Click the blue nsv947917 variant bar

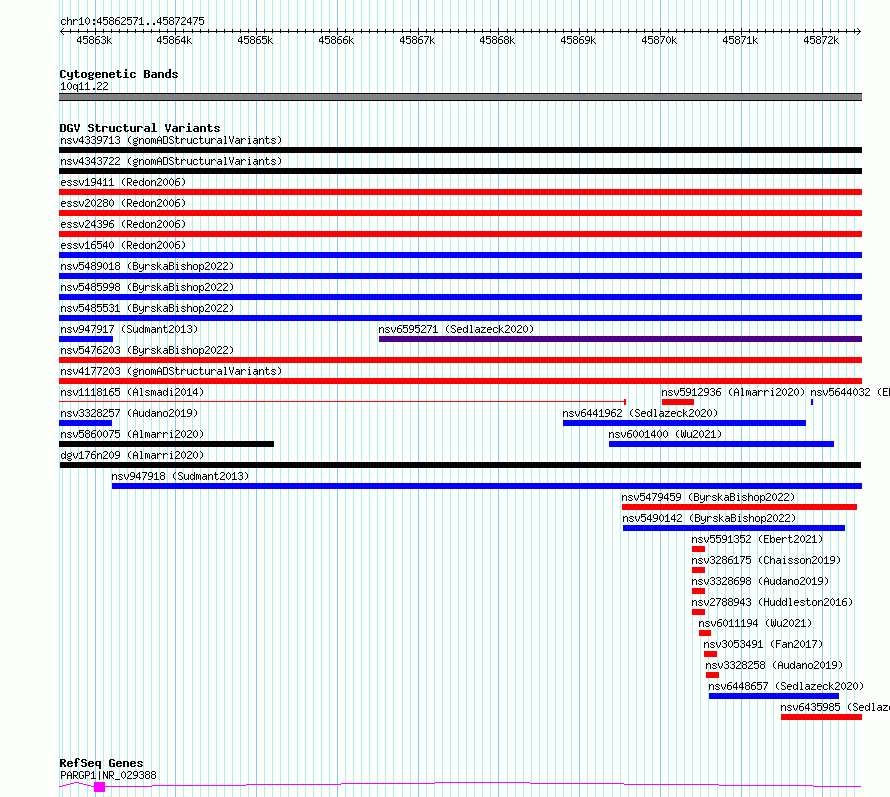point(86,339)
